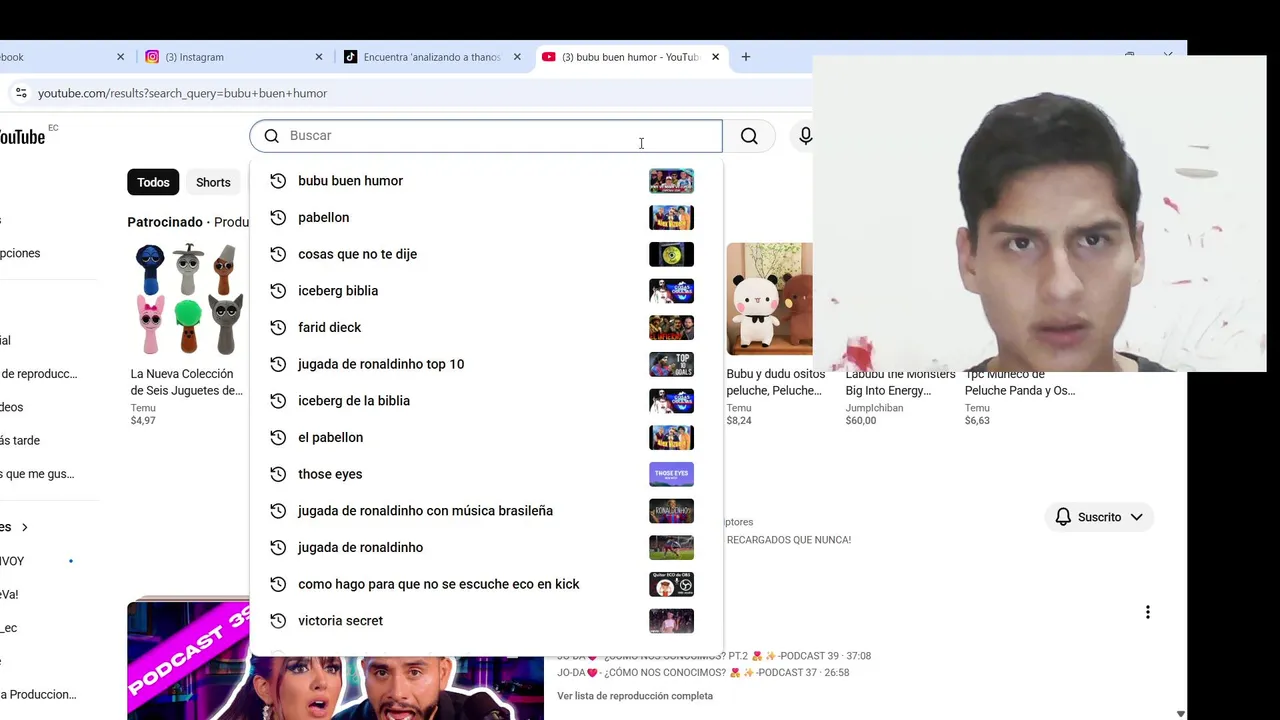Image resolution: width=1280 pixels, height=720 pixels.
Task: Click thumbnail next to 'cosas que no te dije'
Action: (x=671, y=254)
